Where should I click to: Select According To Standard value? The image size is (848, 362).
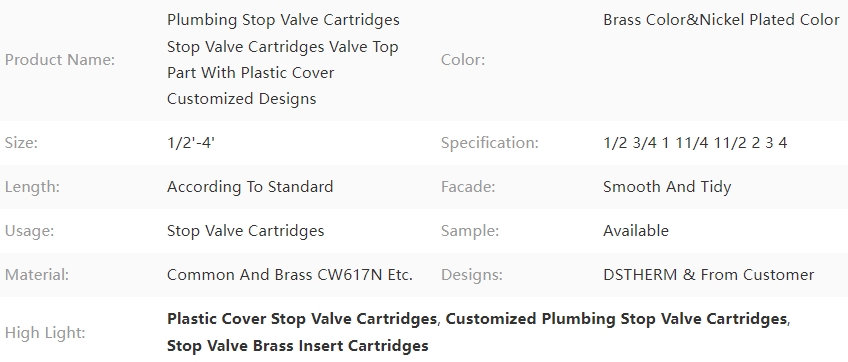[250, 187]
